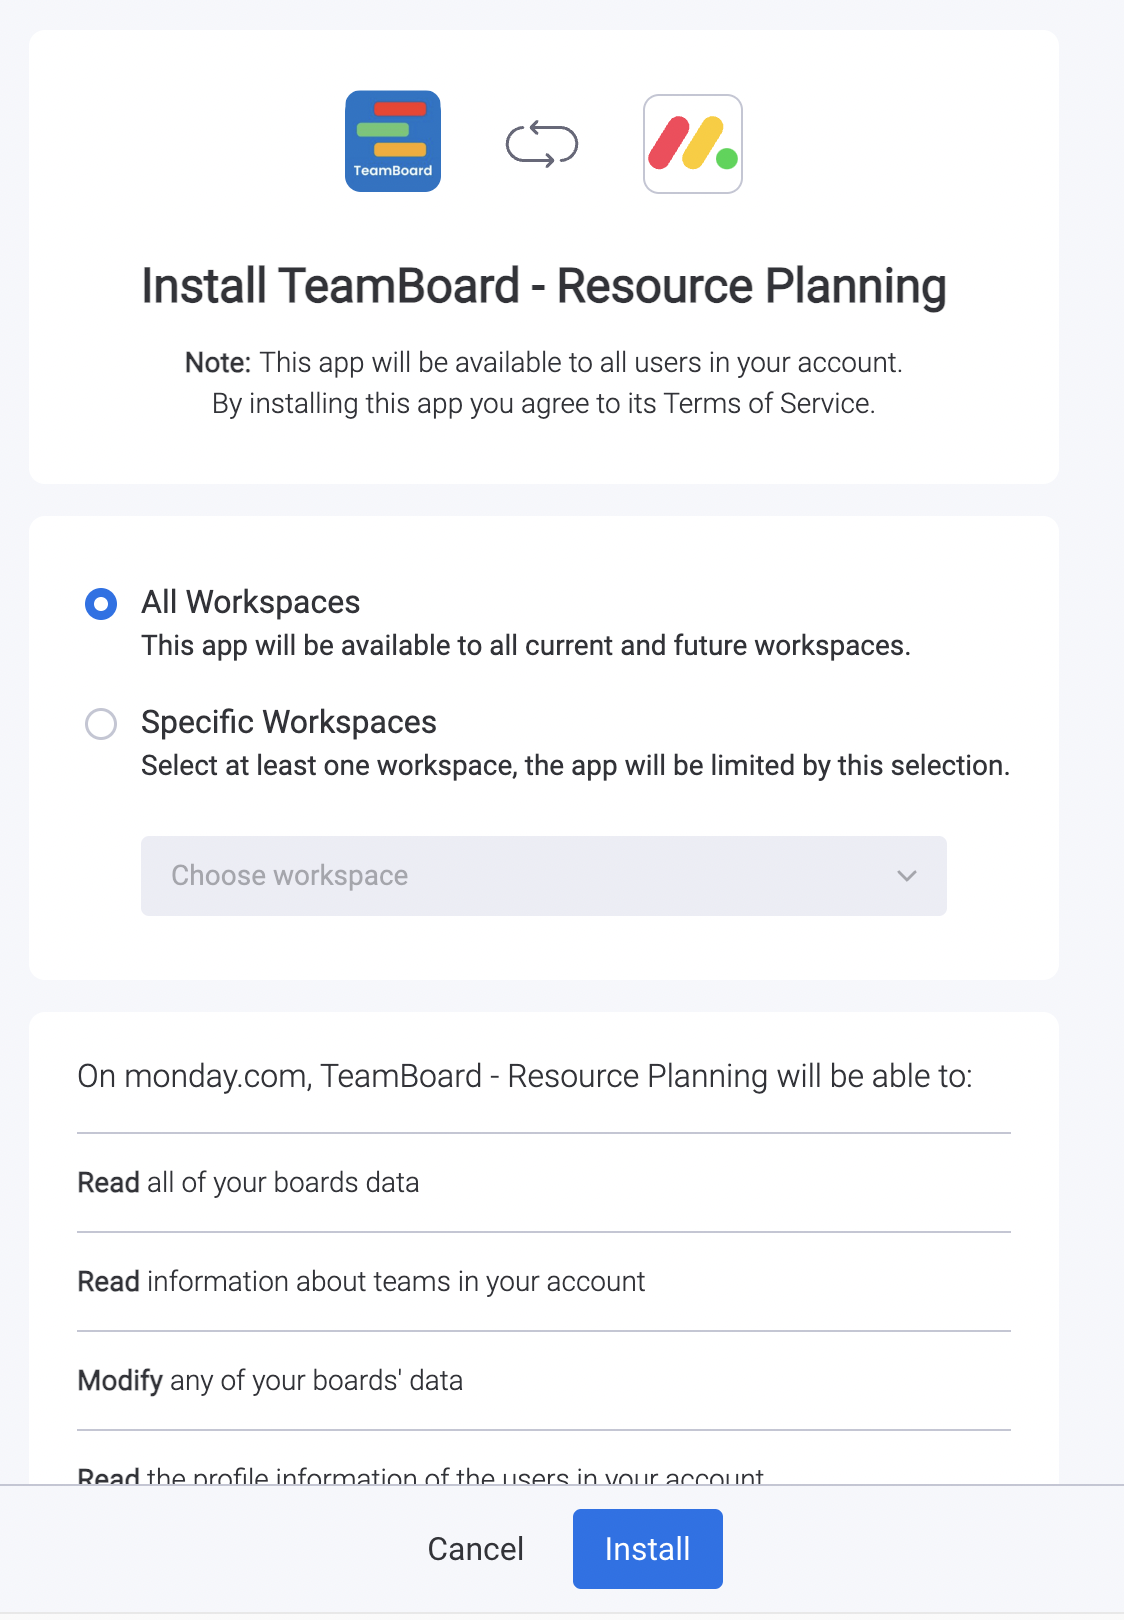Click the All Workspaces label text
This screenshot has width=1124, height=1620.
point(251,602)
